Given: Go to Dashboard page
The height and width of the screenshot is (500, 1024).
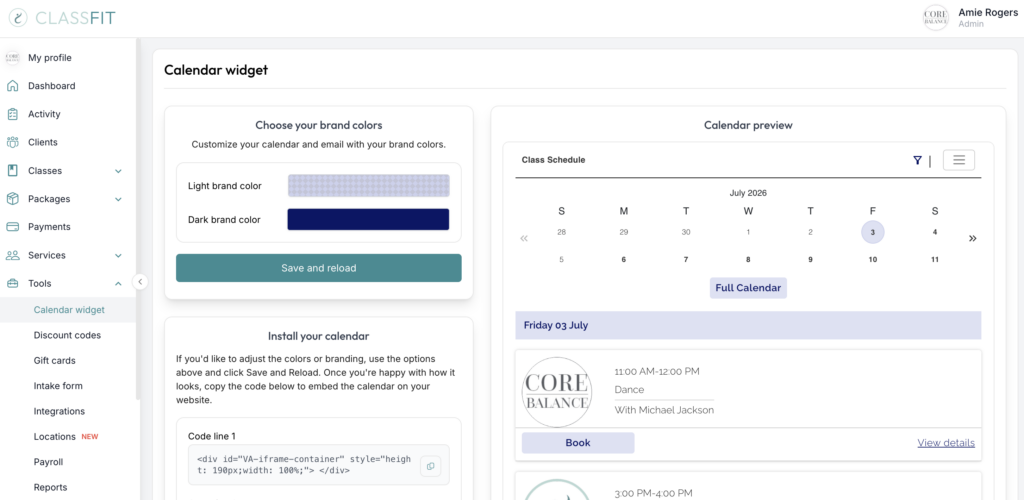Looking at the screenshot, I should [52, 86].
